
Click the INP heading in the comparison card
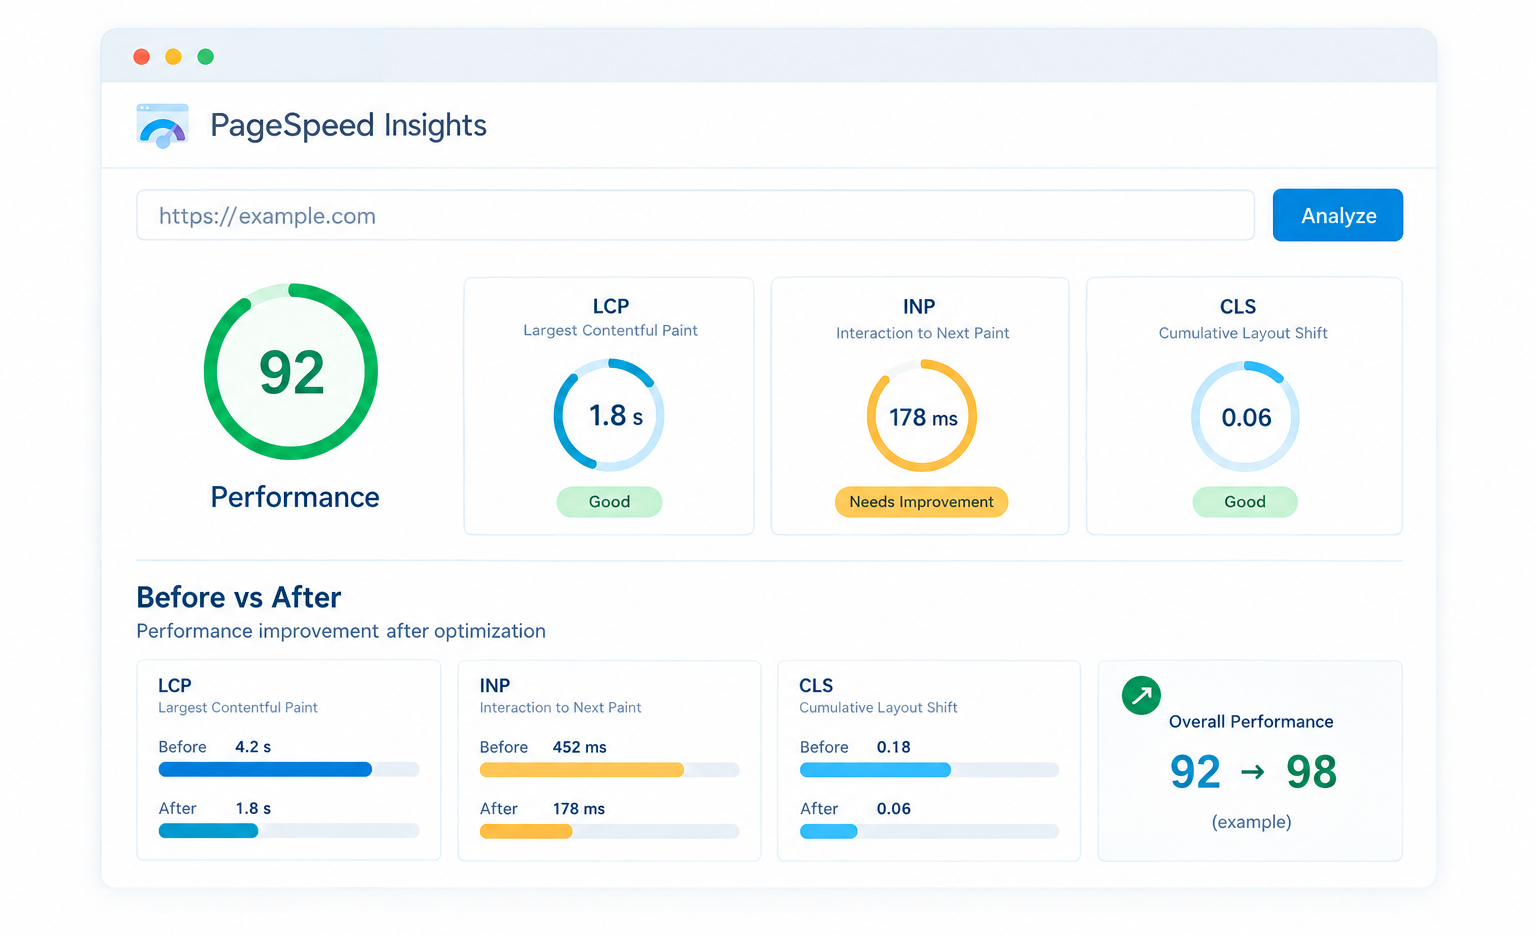(495, 686)
